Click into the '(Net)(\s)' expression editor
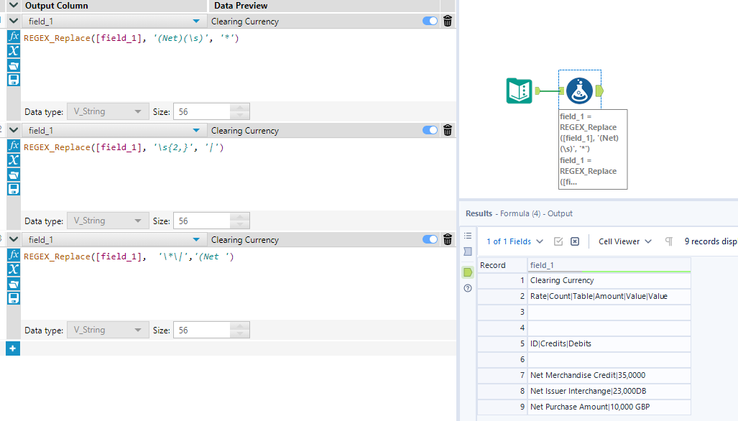 pos(238,65)
